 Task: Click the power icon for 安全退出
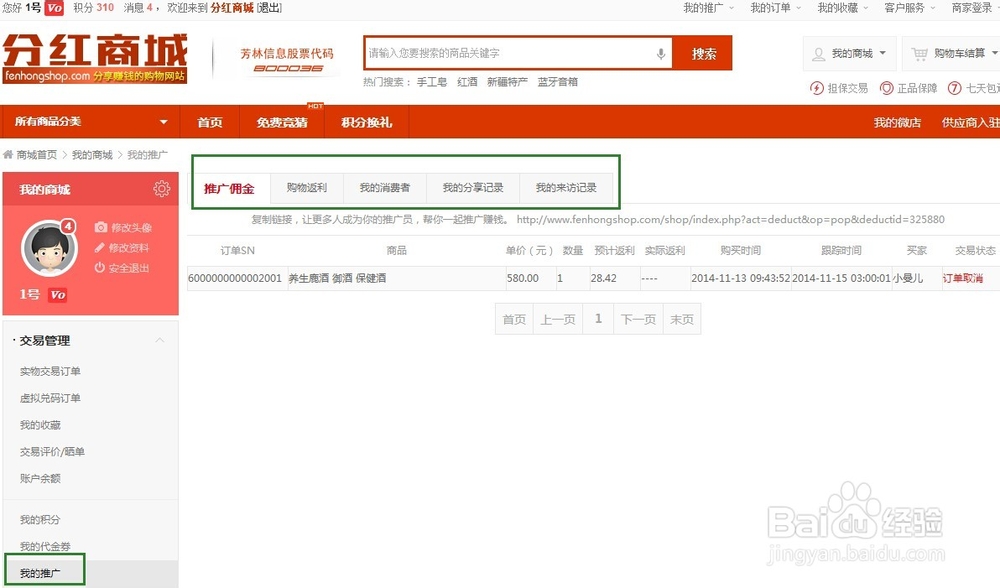pyautogui.click(x=99, y=268)
